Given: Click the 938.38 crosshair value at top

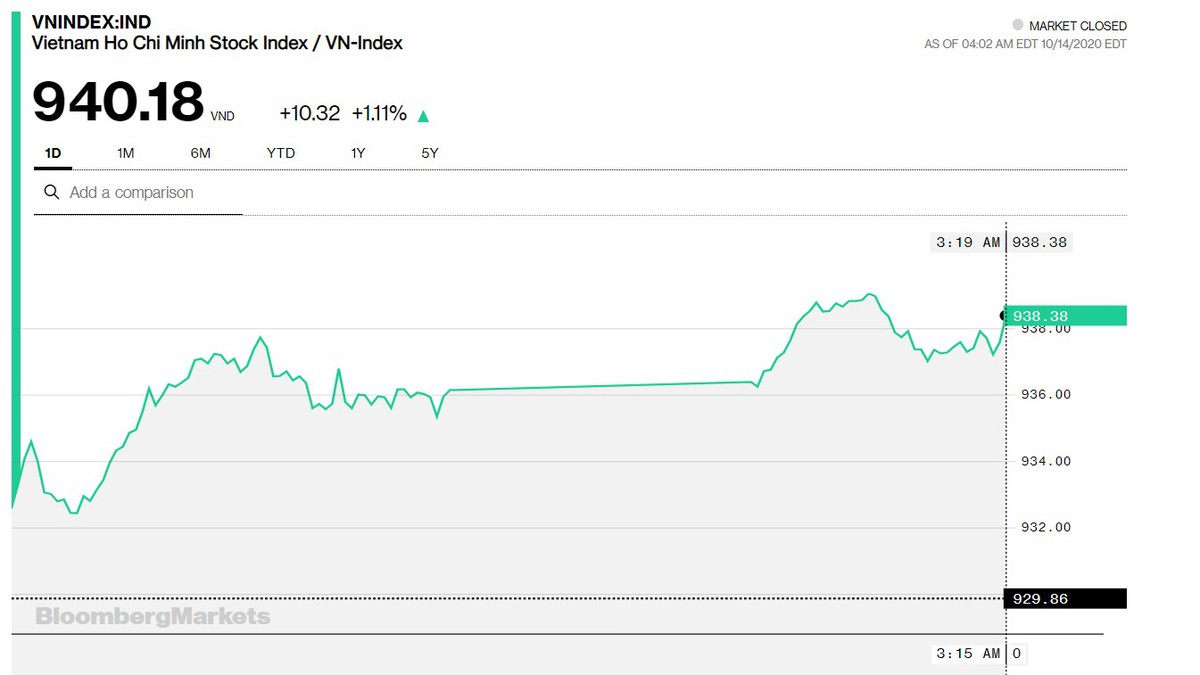Looking at the screenshot, I should pyautogui.click(x=1040, y=242).
